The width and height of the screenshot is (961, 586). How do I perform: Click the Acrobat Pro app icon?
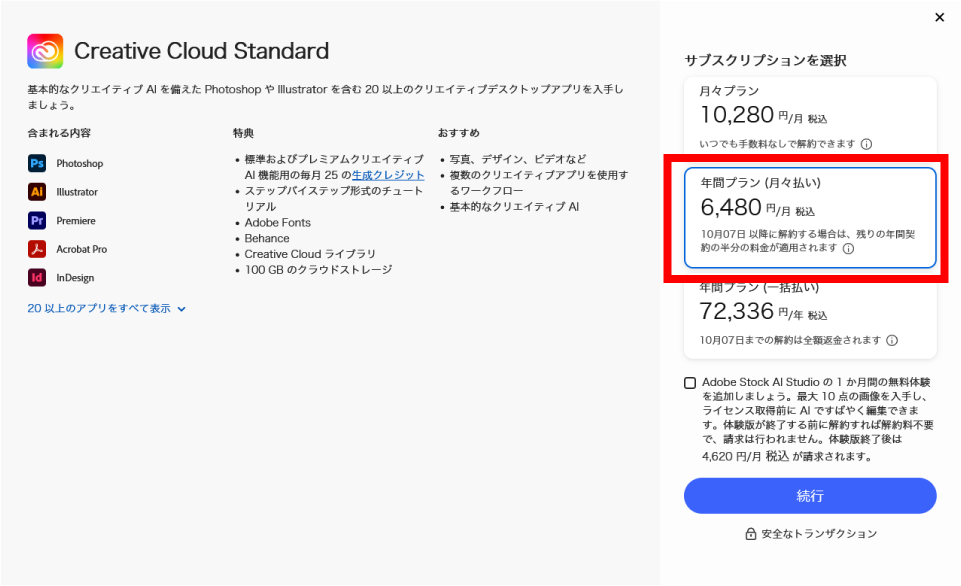click(37, 249)
